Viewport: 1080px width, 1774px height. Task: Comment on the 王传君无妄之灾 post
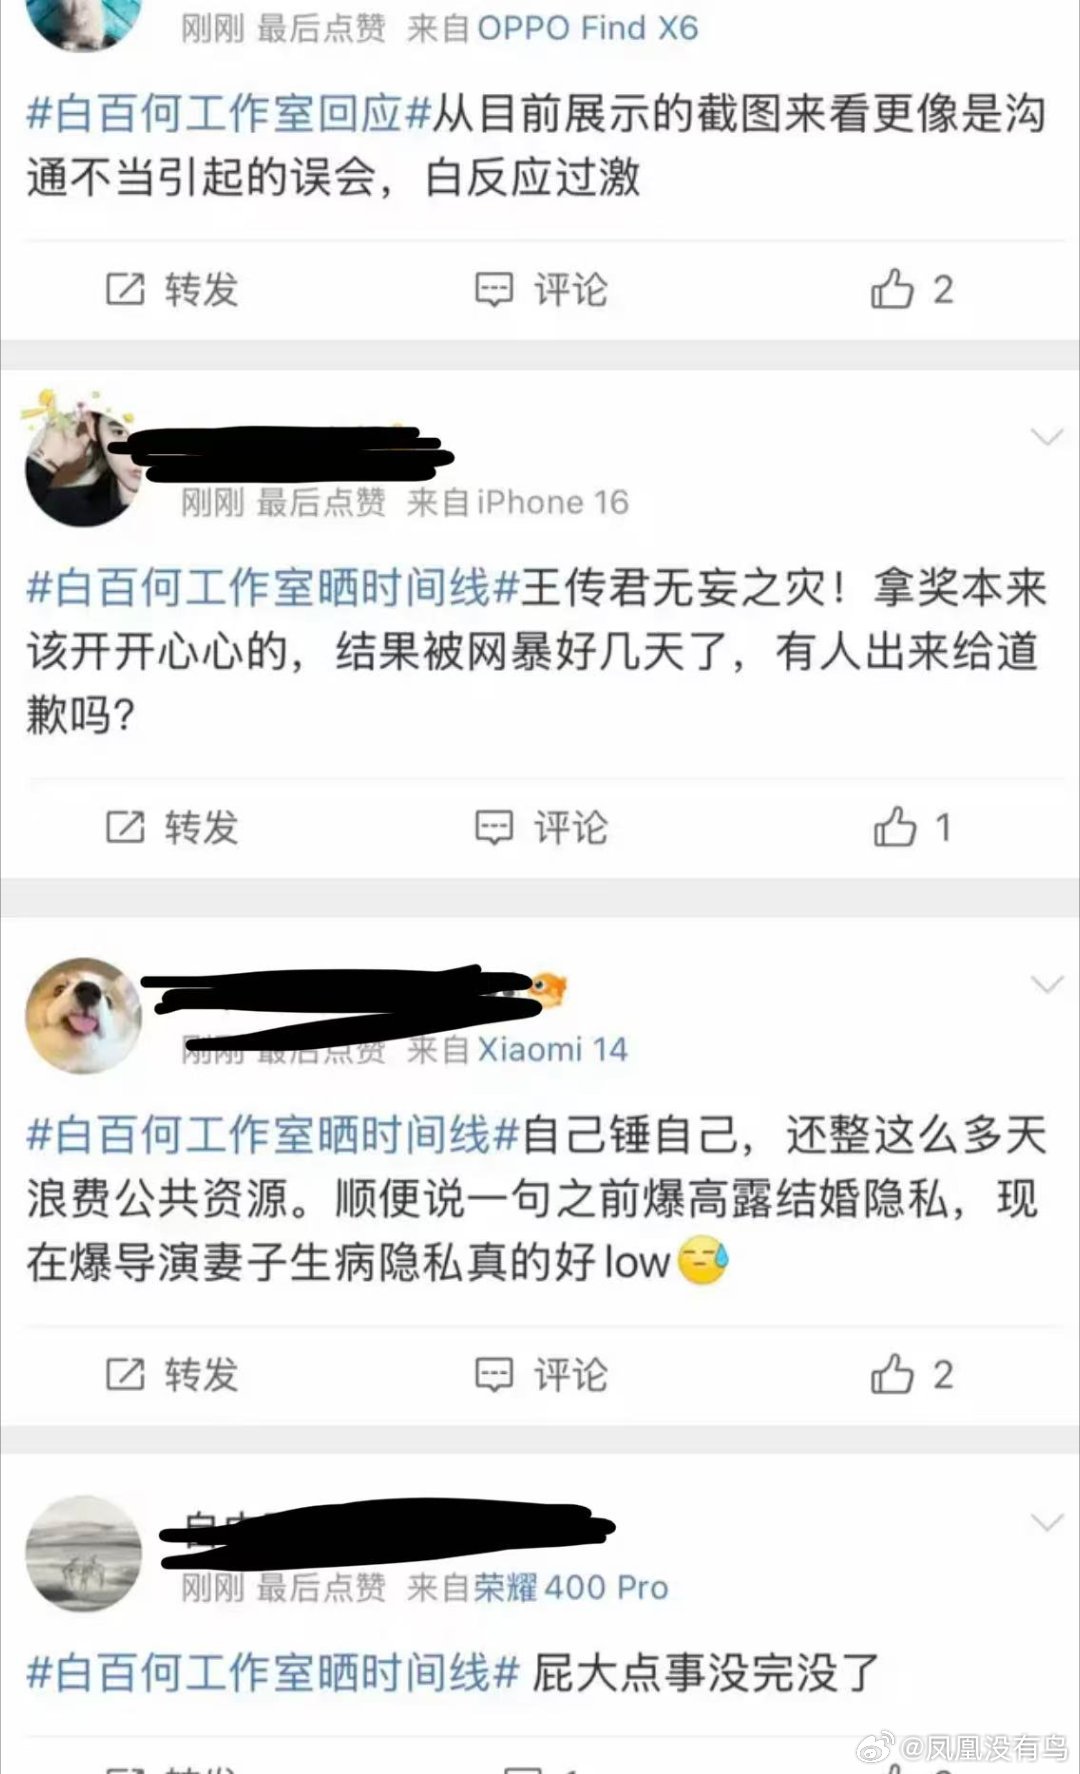click(x=540, y=827)
